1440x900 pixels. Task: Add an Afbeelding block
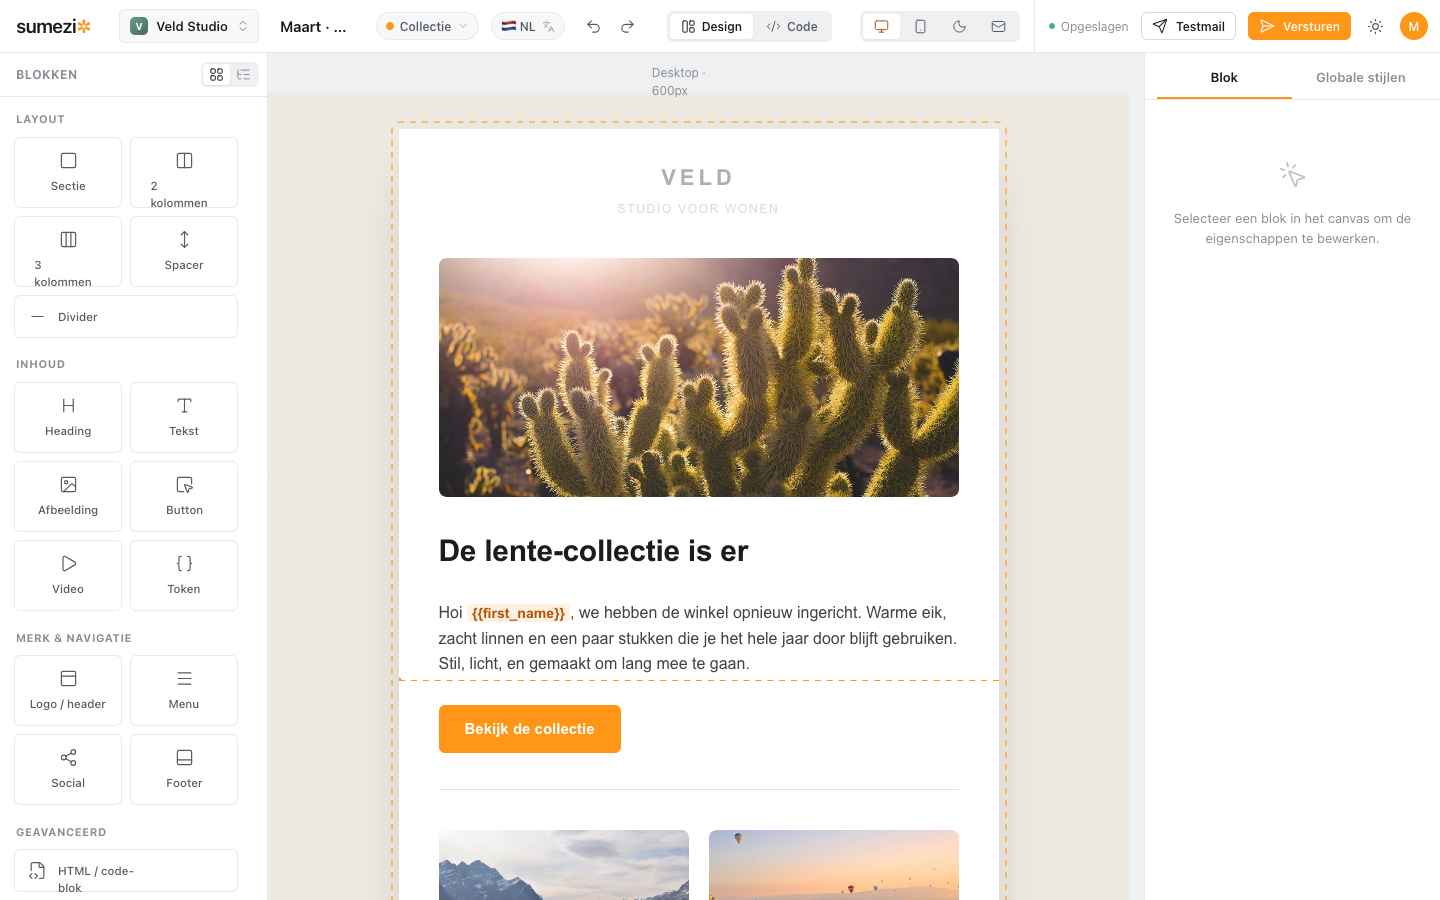tap(68, 496)
